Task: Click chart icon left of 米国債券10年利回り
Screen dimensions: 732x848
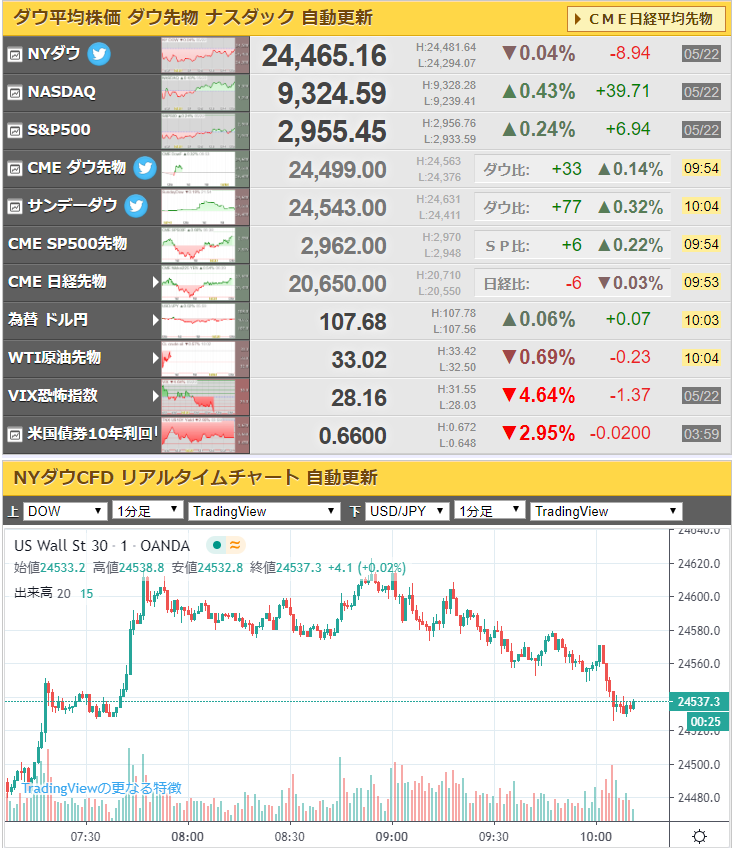Action: pos(15,434)
